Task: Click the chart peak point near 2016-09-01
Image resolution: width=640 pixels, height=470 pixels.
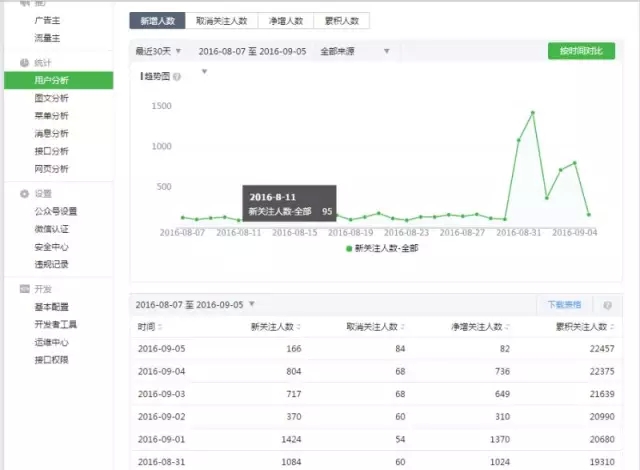Action: pyautogui.click(x=532, y=112)
